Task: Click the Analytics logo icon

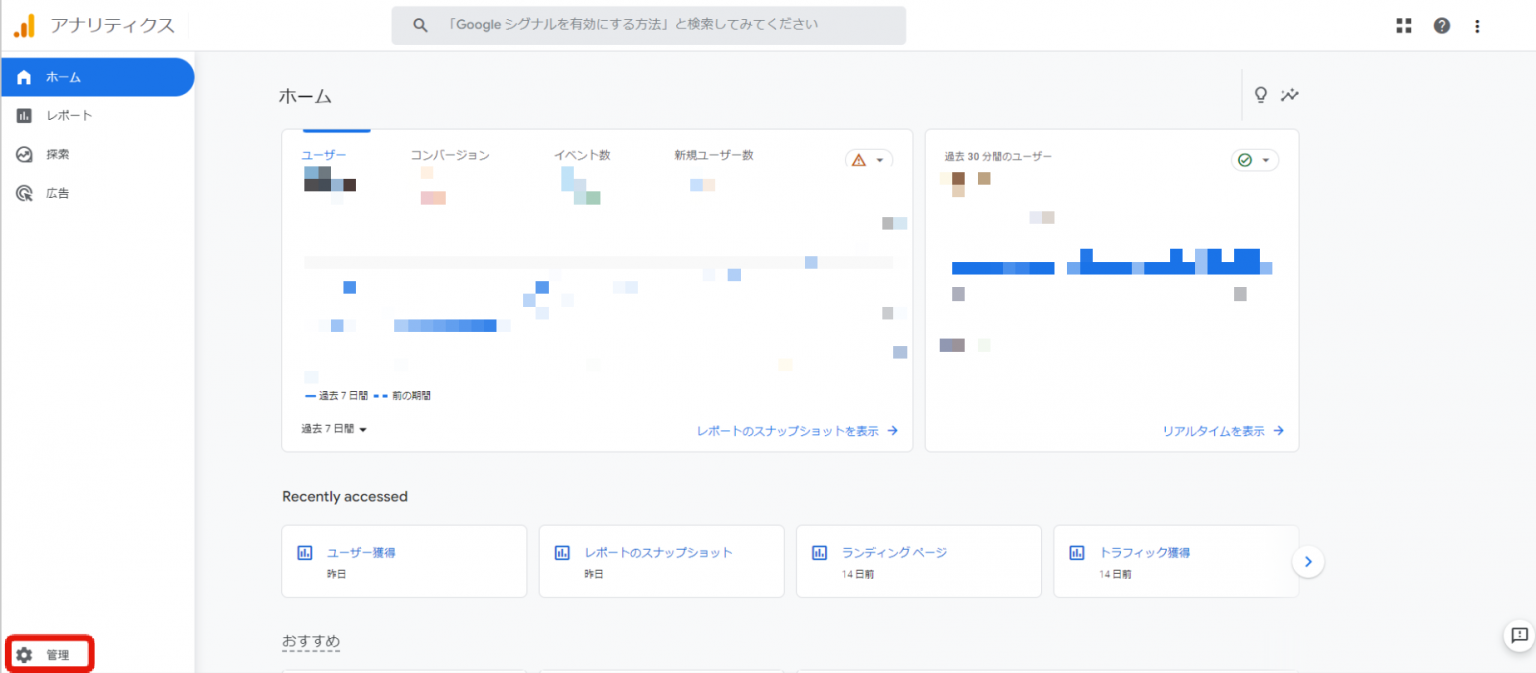Action: point(24,26)
